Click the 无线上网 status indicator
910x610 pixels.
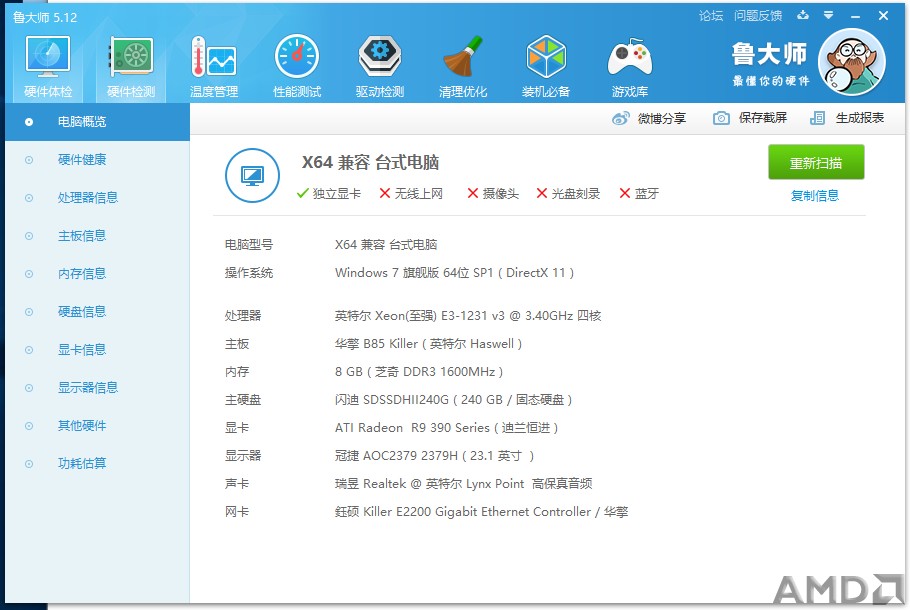click(x=411, y=194)
